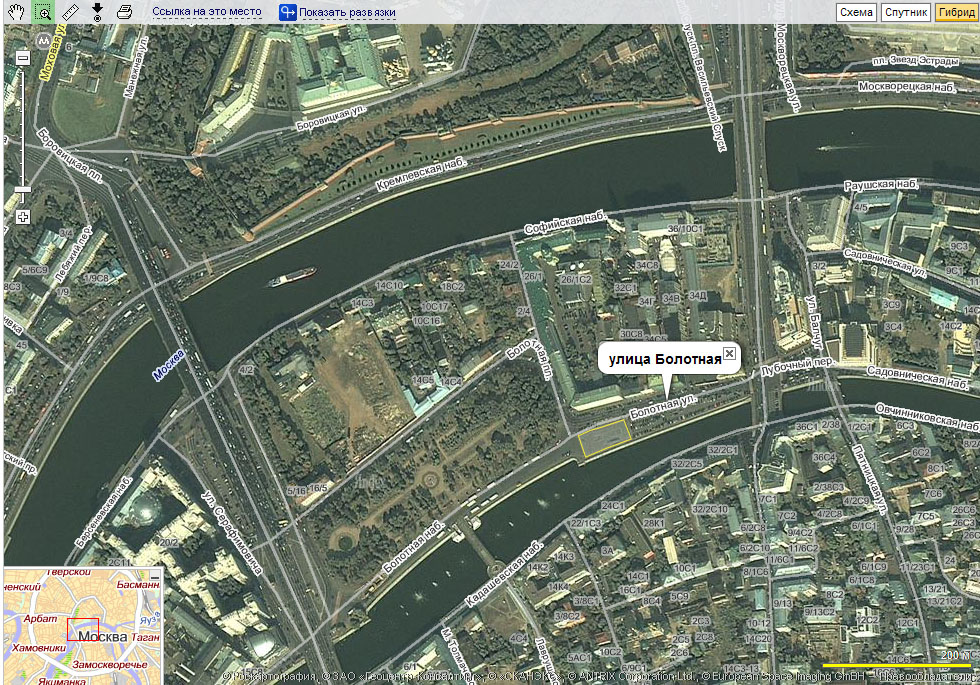980x685 pixels.
Task: Click the metro station marker on map
Action: point(42,41)
